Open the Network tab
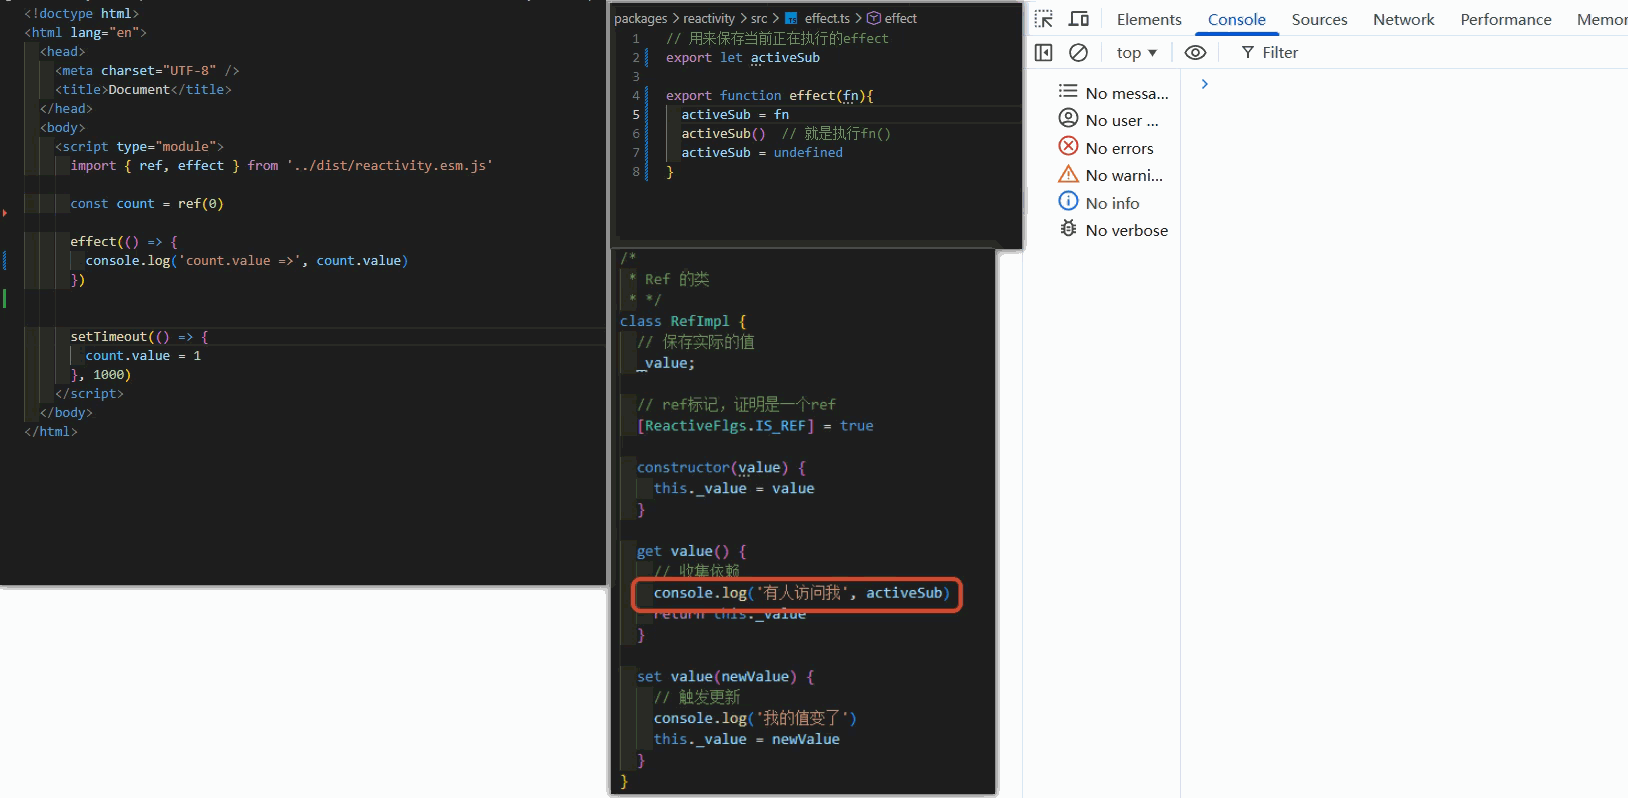 [x=1403, y=19]
